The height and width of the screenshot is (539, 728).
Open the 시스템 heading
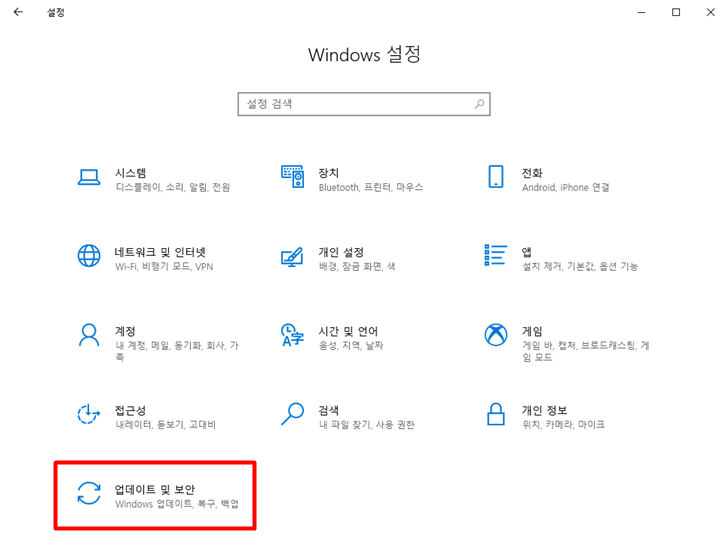point(130,173)
